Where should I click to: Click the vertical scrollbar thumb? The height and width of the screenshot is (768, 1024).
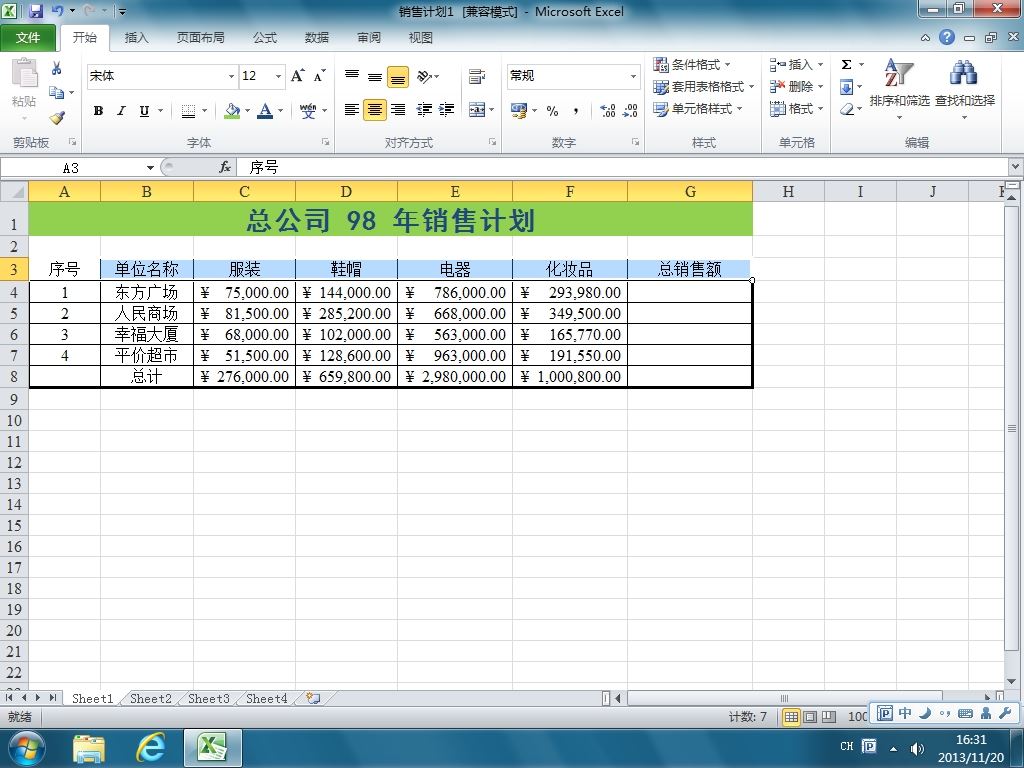pos(1012,428)
